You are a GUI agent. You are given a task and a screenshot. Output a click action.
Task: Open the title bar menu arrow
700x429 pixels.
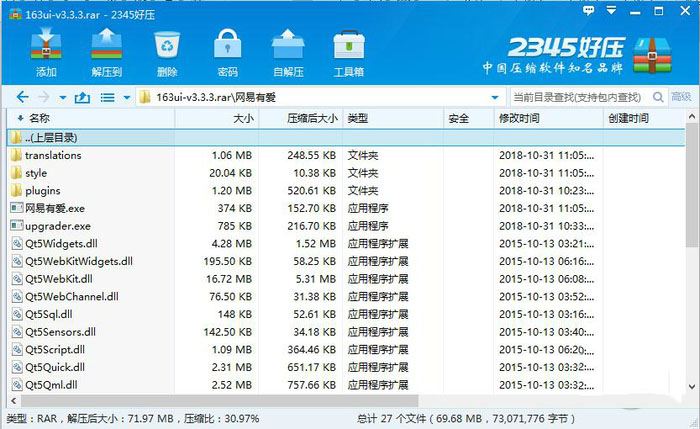(x=611, y=10)
